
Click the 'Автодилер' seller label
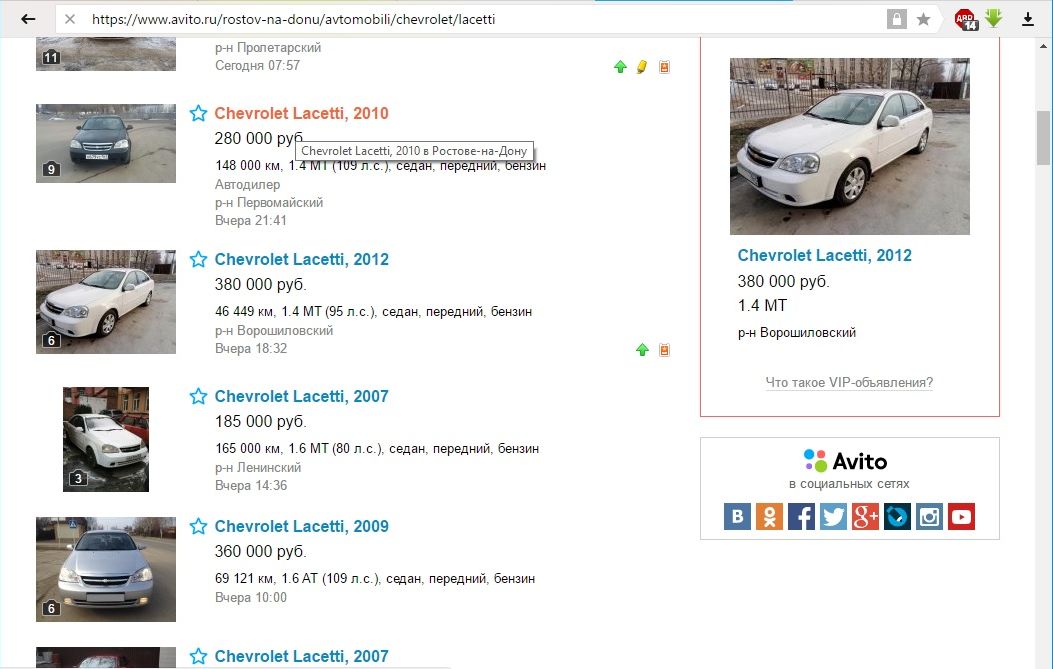[248, 184]
